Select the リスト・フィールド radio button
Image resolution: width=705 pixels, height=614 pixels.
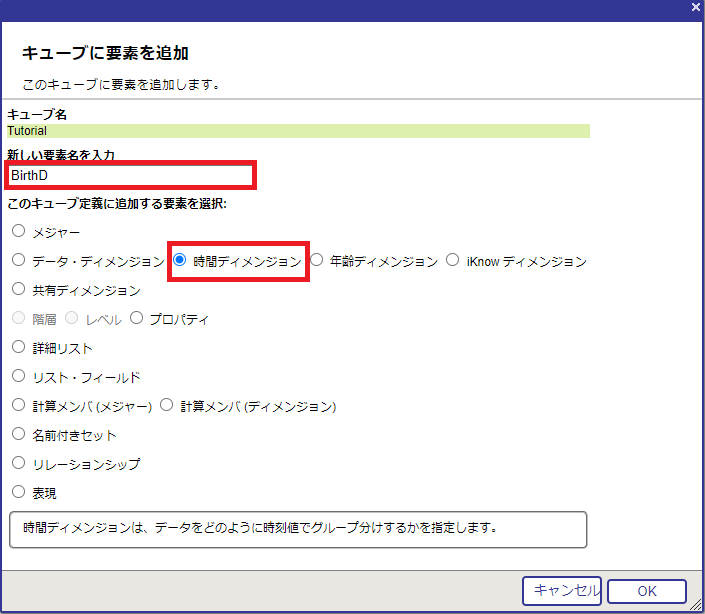click(18, 377)
